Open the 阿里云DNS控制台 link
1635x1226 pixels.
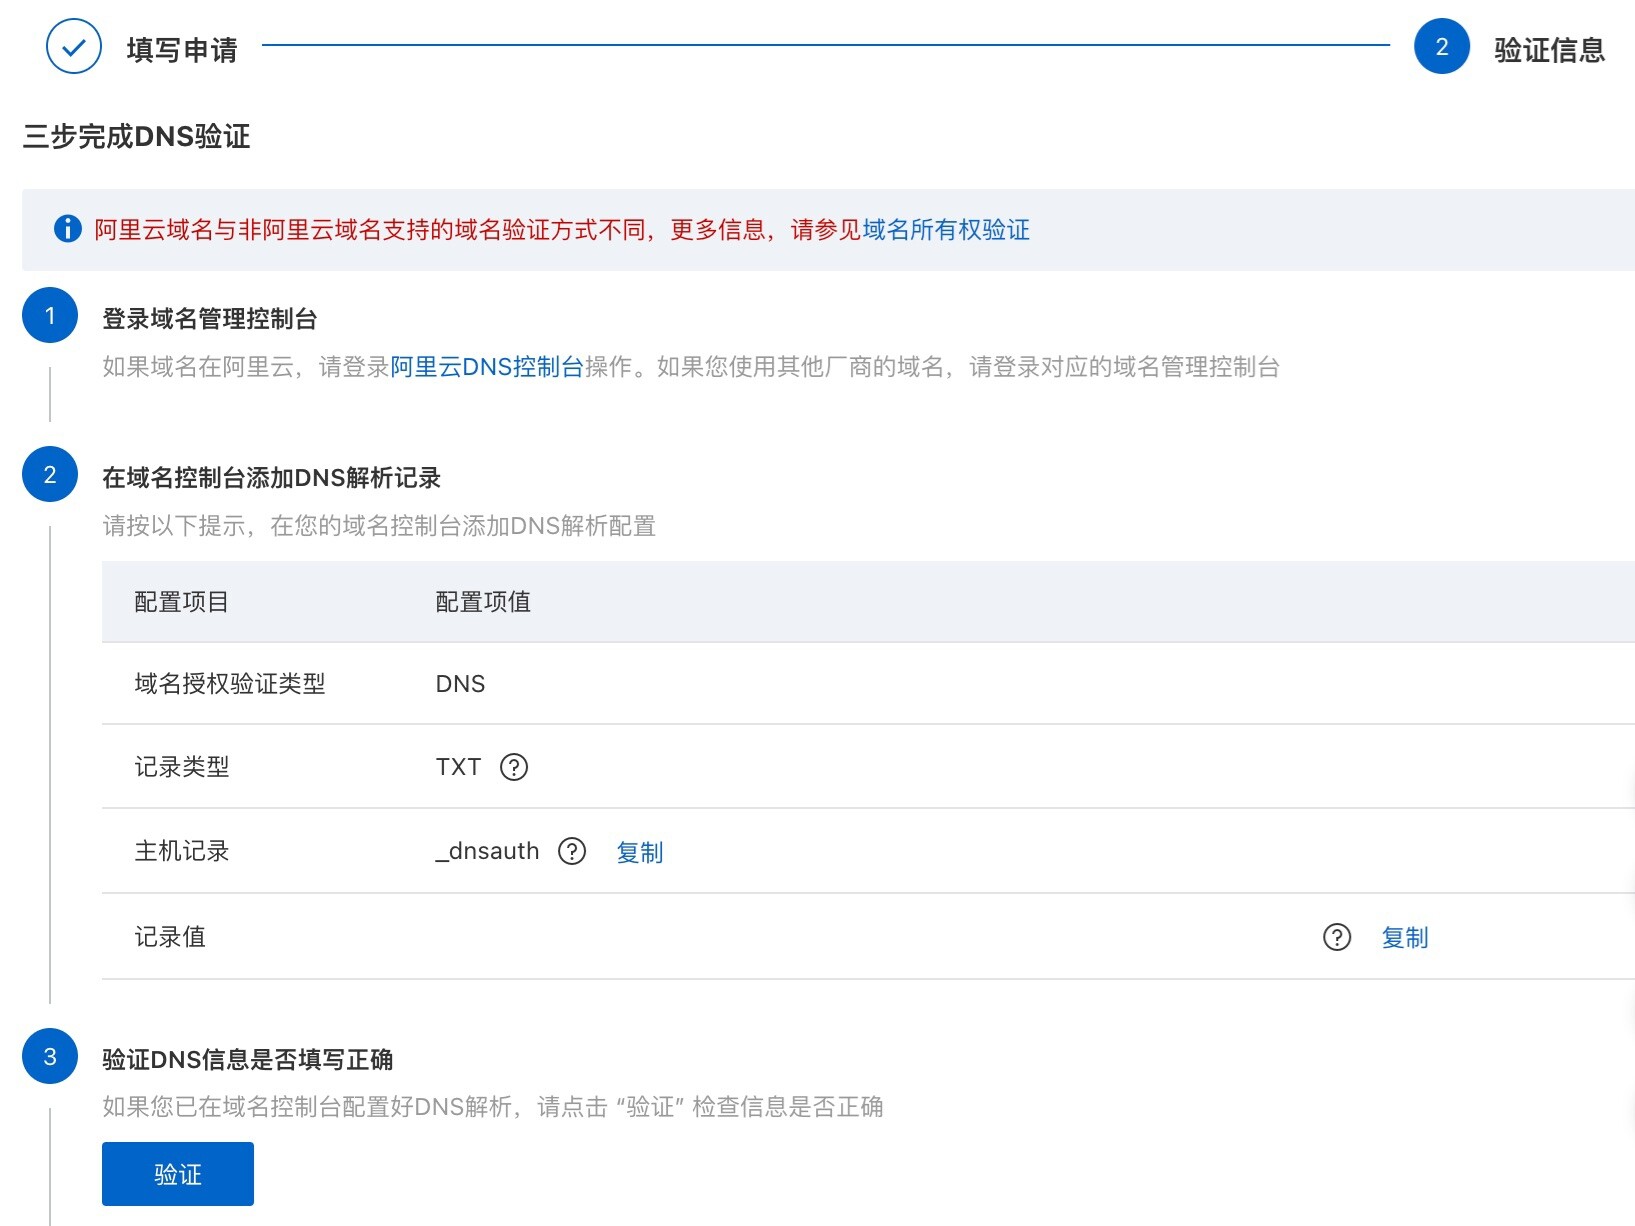pyautogui.click(x=486, y=366)
